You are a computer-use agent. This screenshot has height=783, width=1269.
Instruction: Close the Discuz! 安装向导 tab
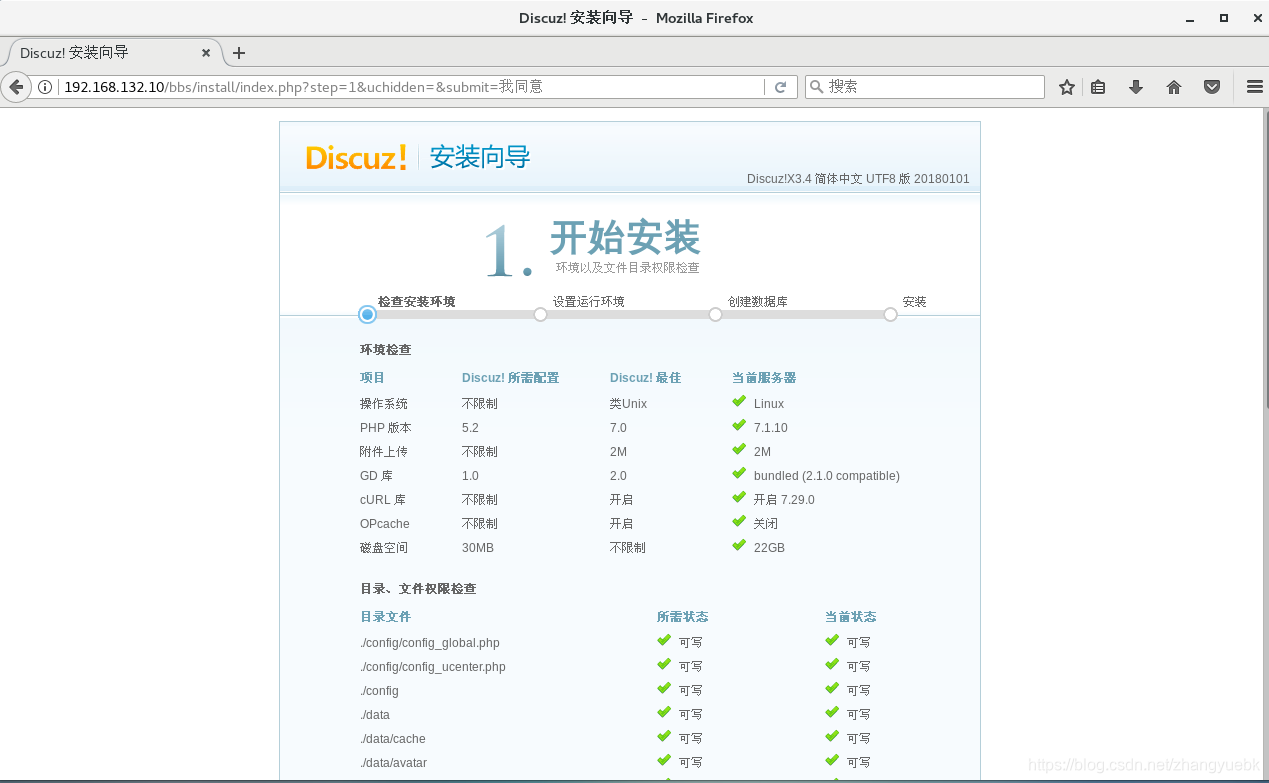pyautogui.click(x=207, y=53)
